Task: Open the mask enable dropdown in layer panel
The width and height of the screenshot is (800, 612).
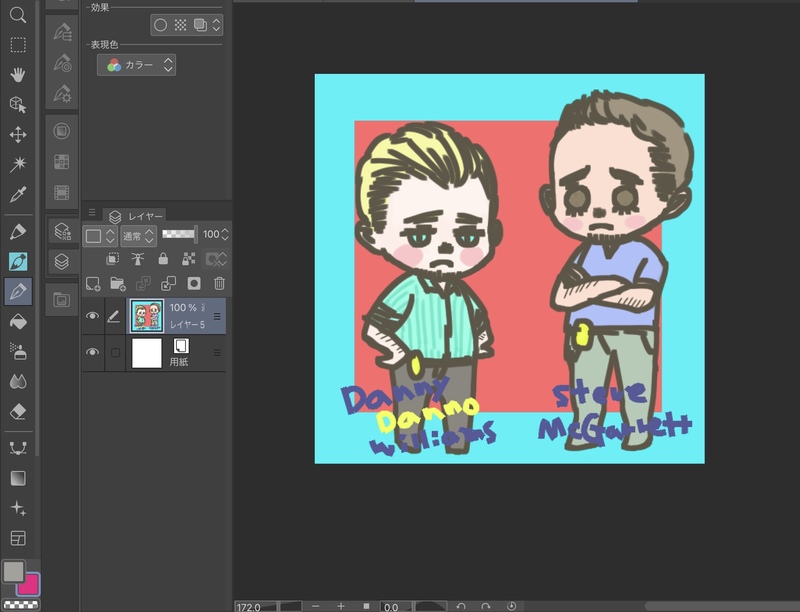Action: coord(216,259)
